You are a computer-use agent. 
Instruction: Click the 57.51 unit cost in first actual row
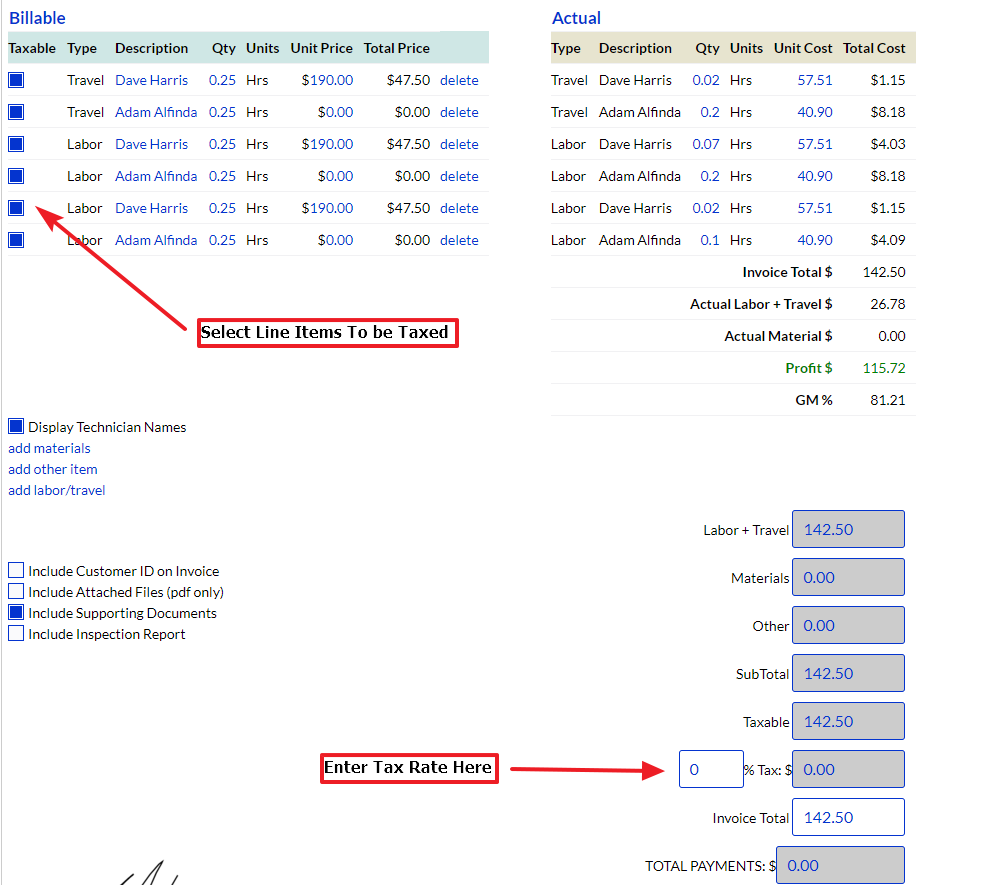click(814, 80)
